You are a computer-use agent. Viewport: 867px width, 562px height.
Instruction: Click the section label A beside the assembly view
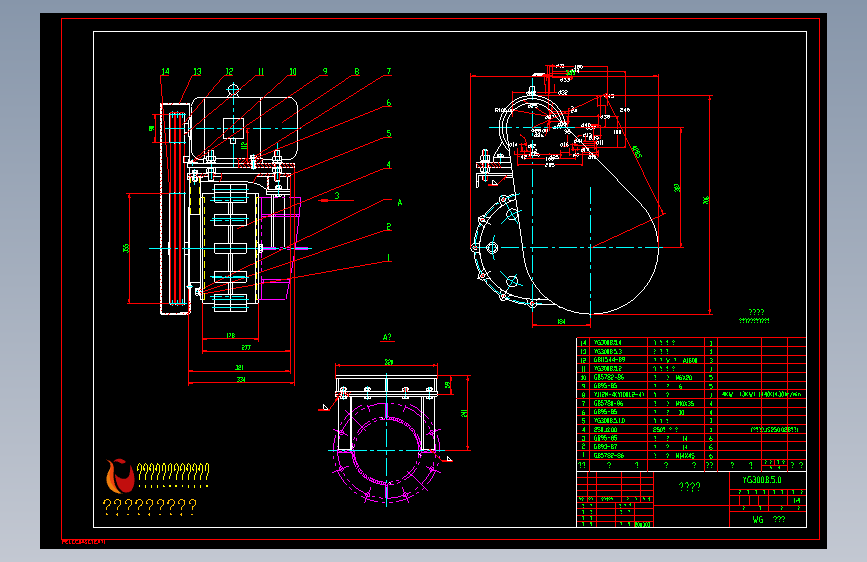tap(400, 202)
